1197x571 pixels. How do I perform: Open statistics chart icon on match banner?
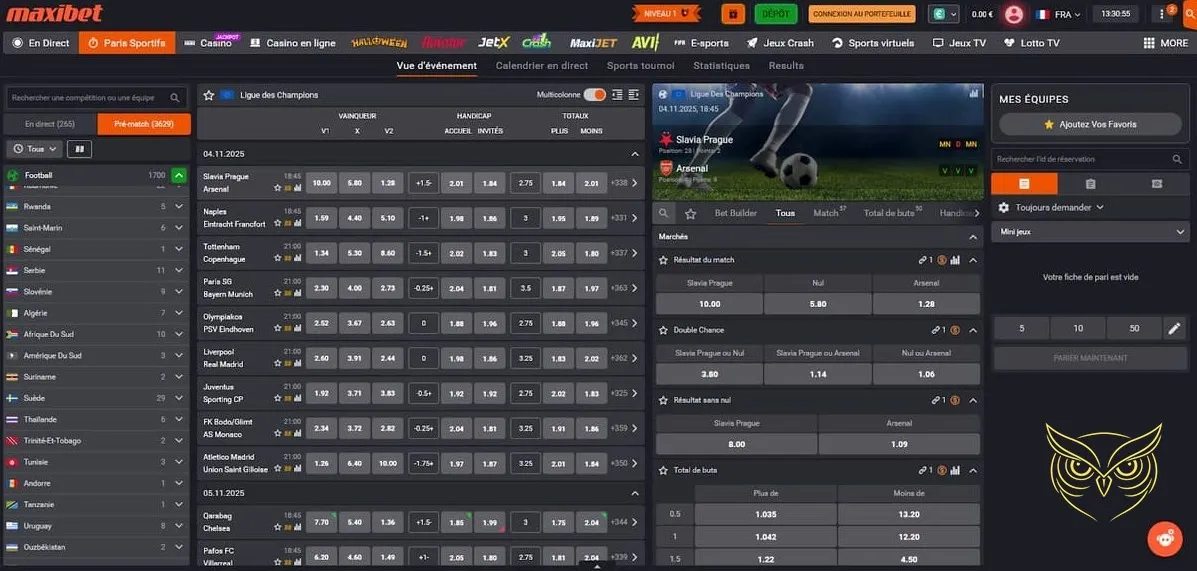pos(974,94)
